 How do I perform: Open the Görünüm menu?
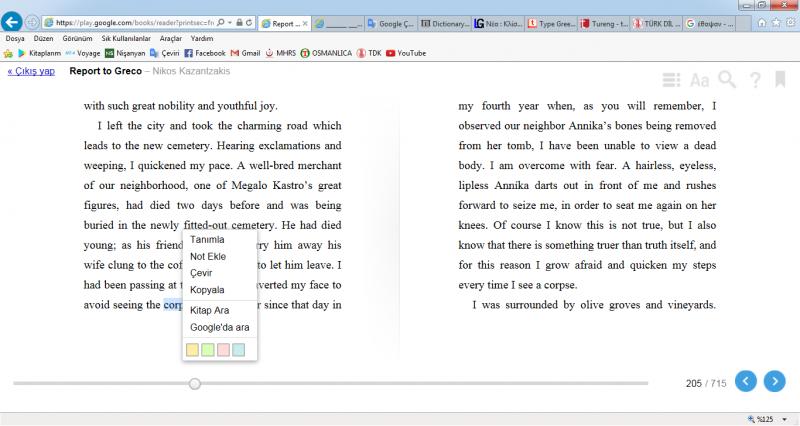click(x=77, y=39)
